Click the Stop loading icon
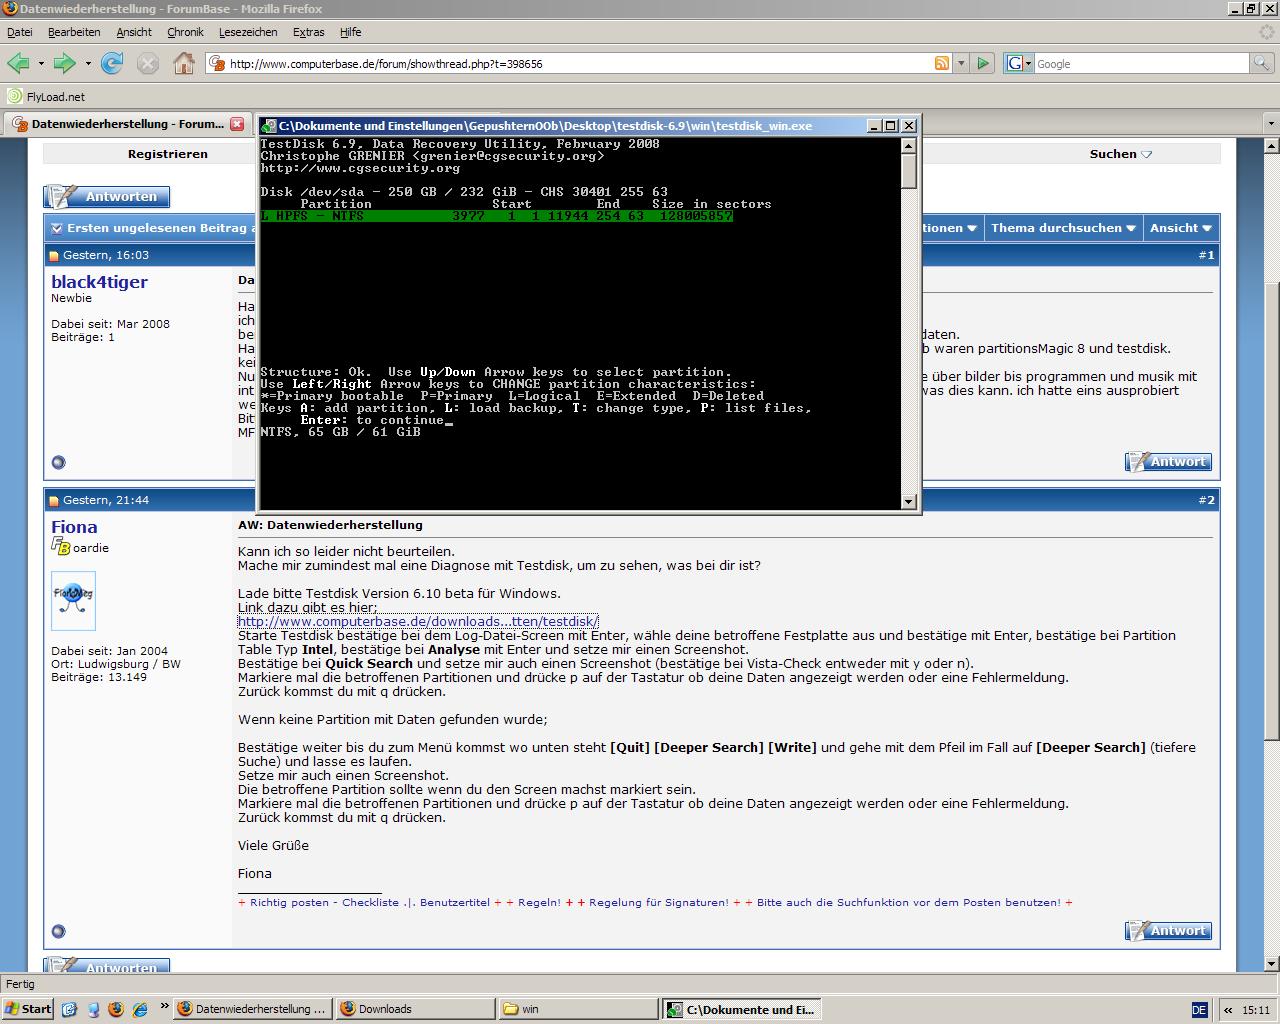The height and width of the screenshot is (1024, 1280). coord(148,63)
